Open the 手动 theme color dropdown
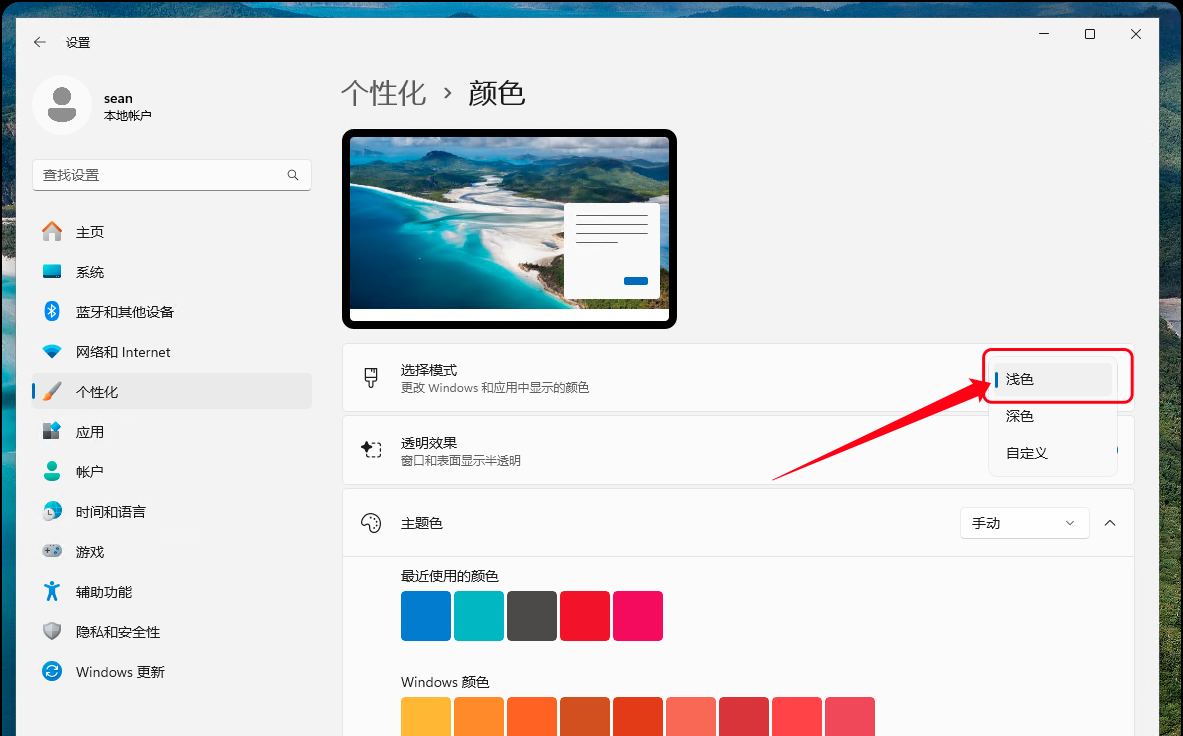 point(1024,522)
